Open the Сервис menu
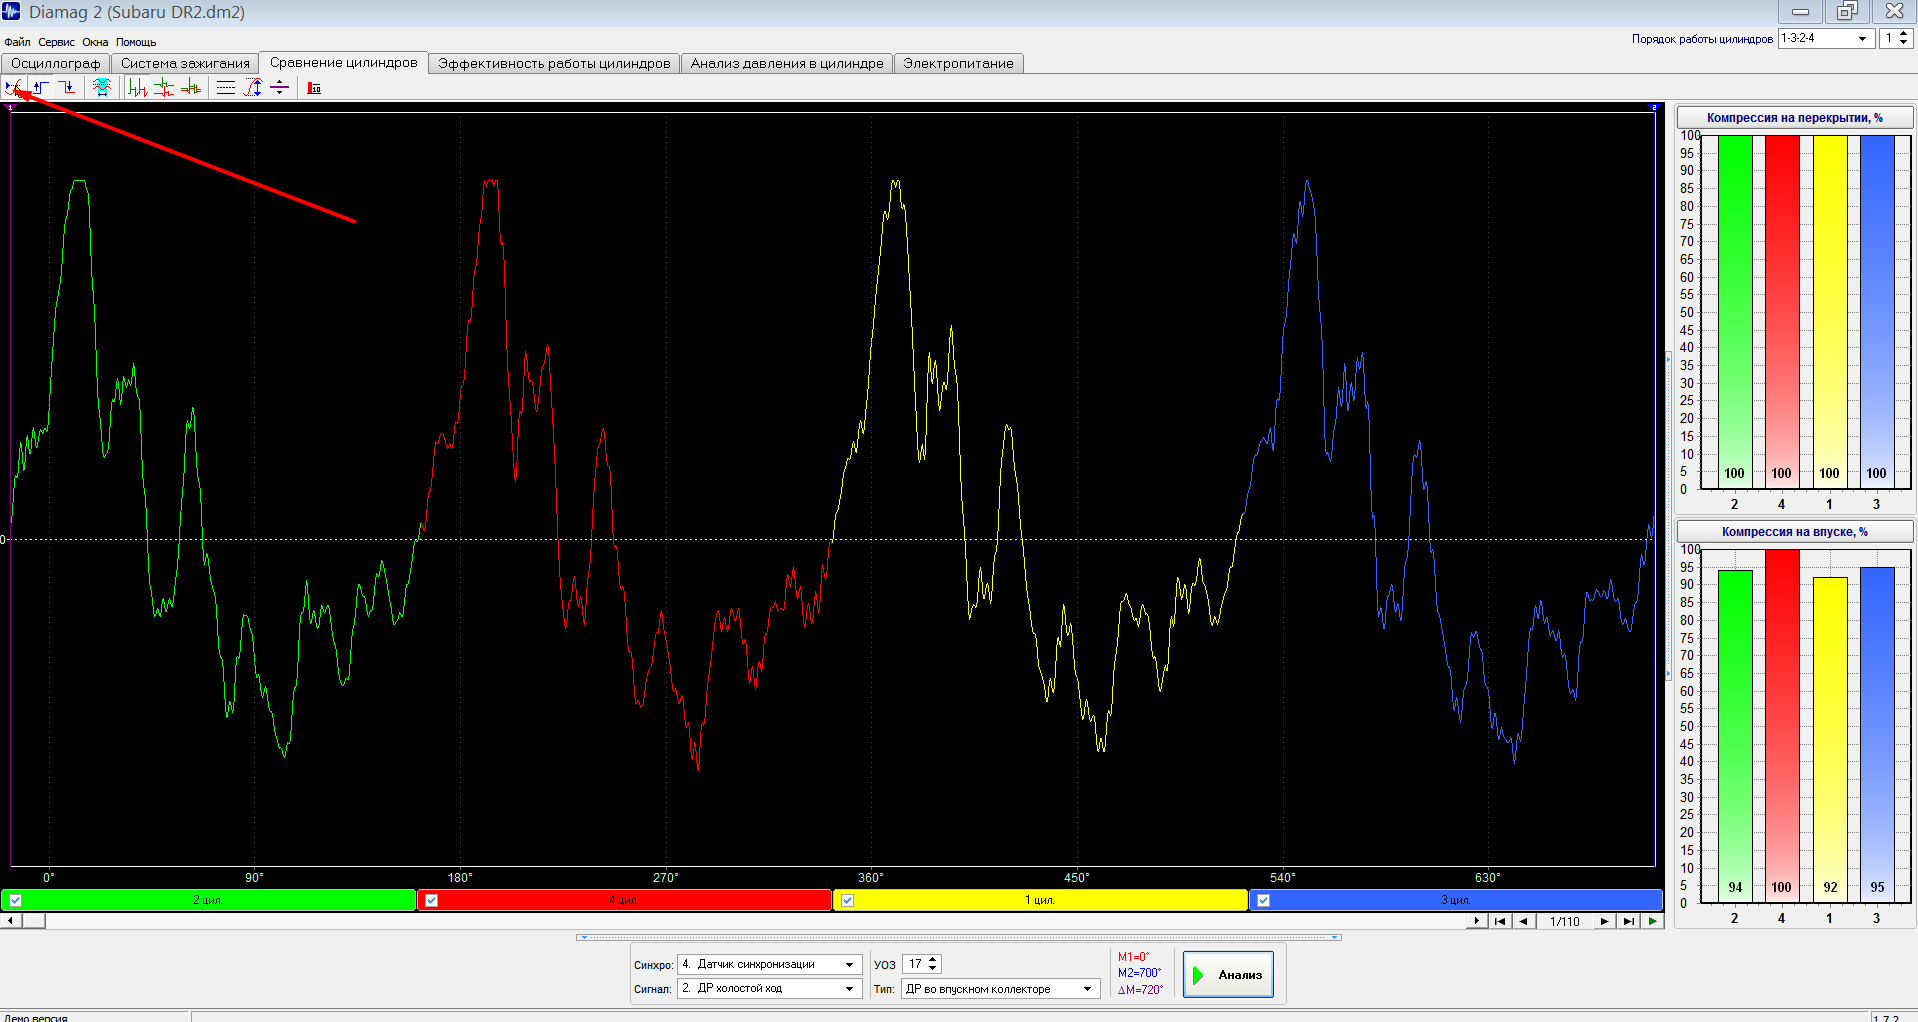This screenshot has height=1022, width=1918. [x=56, y=42]
